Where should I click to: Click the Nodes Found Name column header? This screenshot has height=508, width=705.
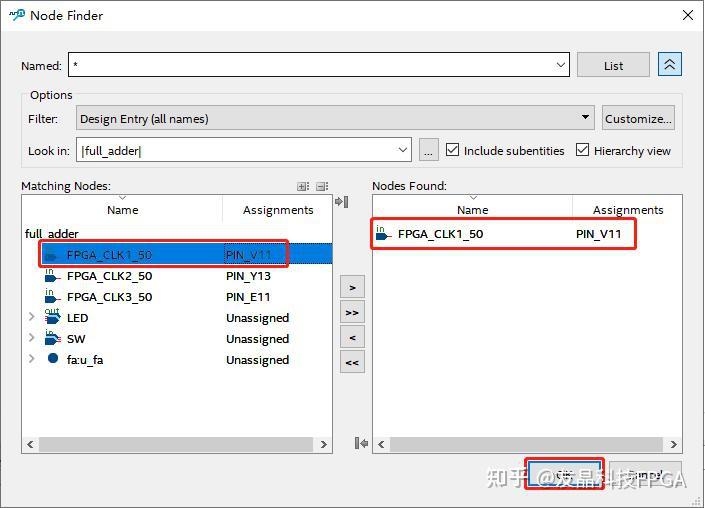click(x=473, y=210)
